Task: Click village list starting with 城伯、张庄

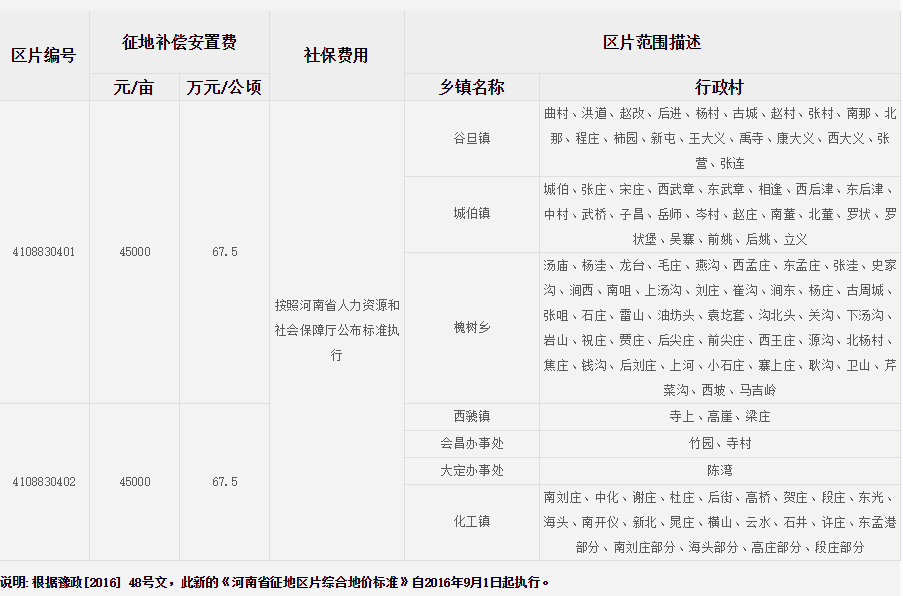Action: click(x=720, y=214)
